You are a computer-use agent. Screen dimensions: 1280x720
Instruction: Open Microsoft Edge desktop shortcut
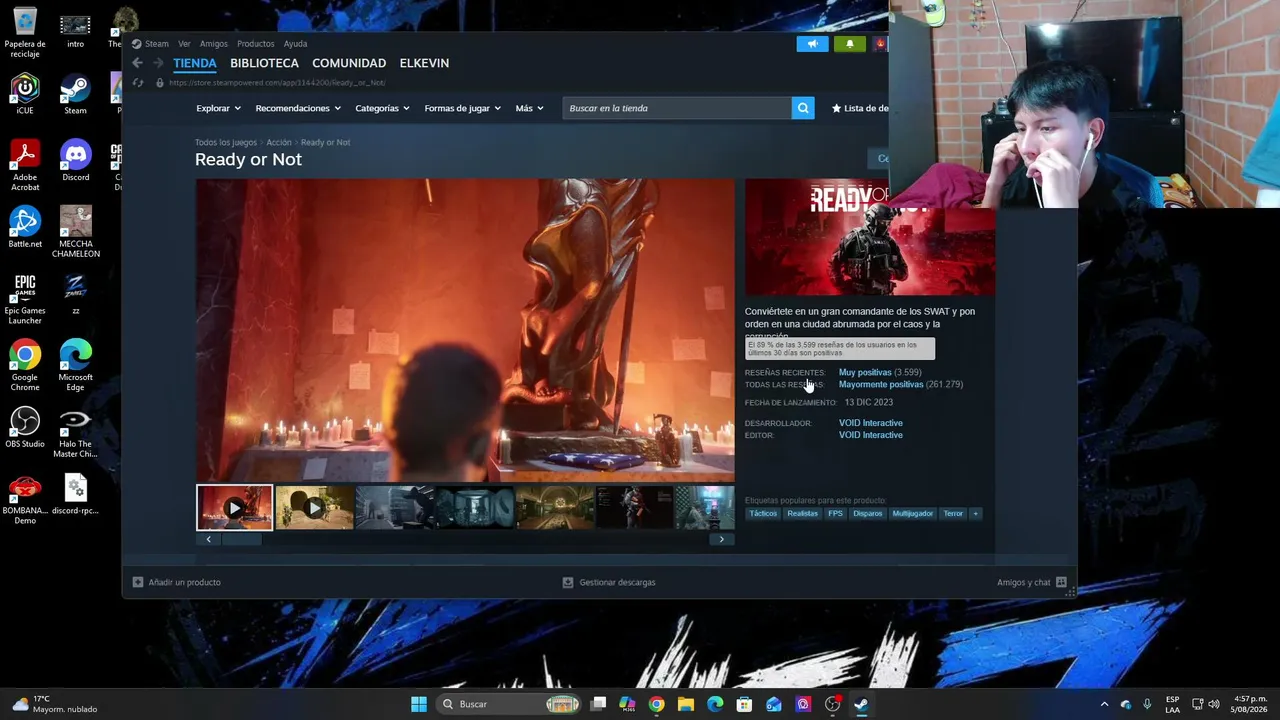[x=76, y=366]
